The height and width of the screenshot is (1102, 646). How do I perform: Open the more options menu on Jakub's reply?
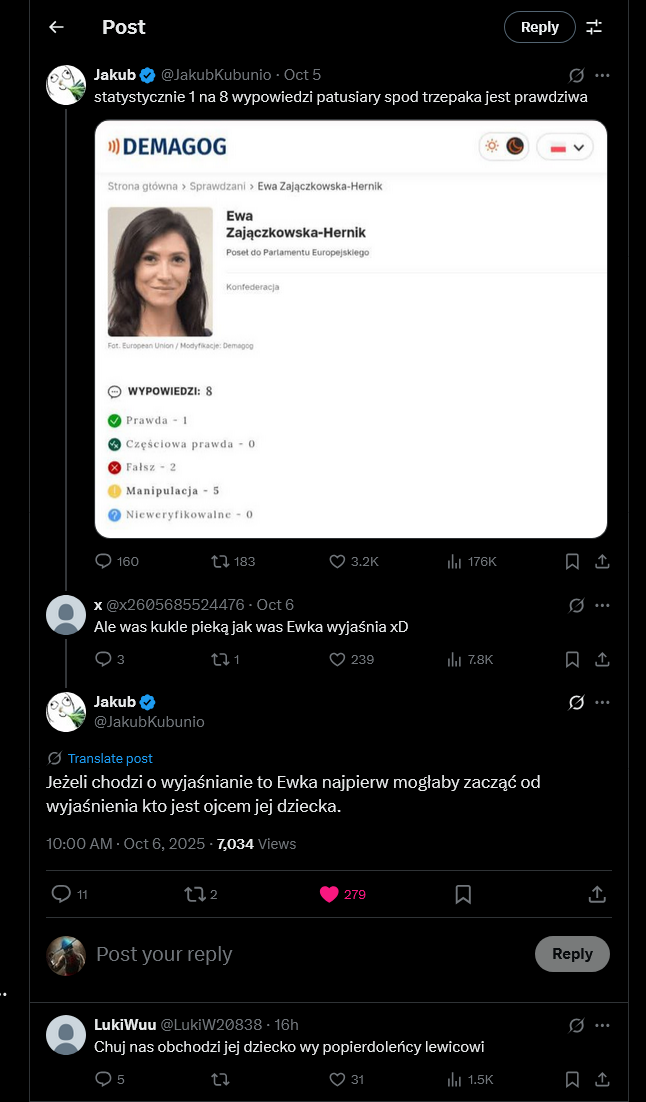coord(602,702)
